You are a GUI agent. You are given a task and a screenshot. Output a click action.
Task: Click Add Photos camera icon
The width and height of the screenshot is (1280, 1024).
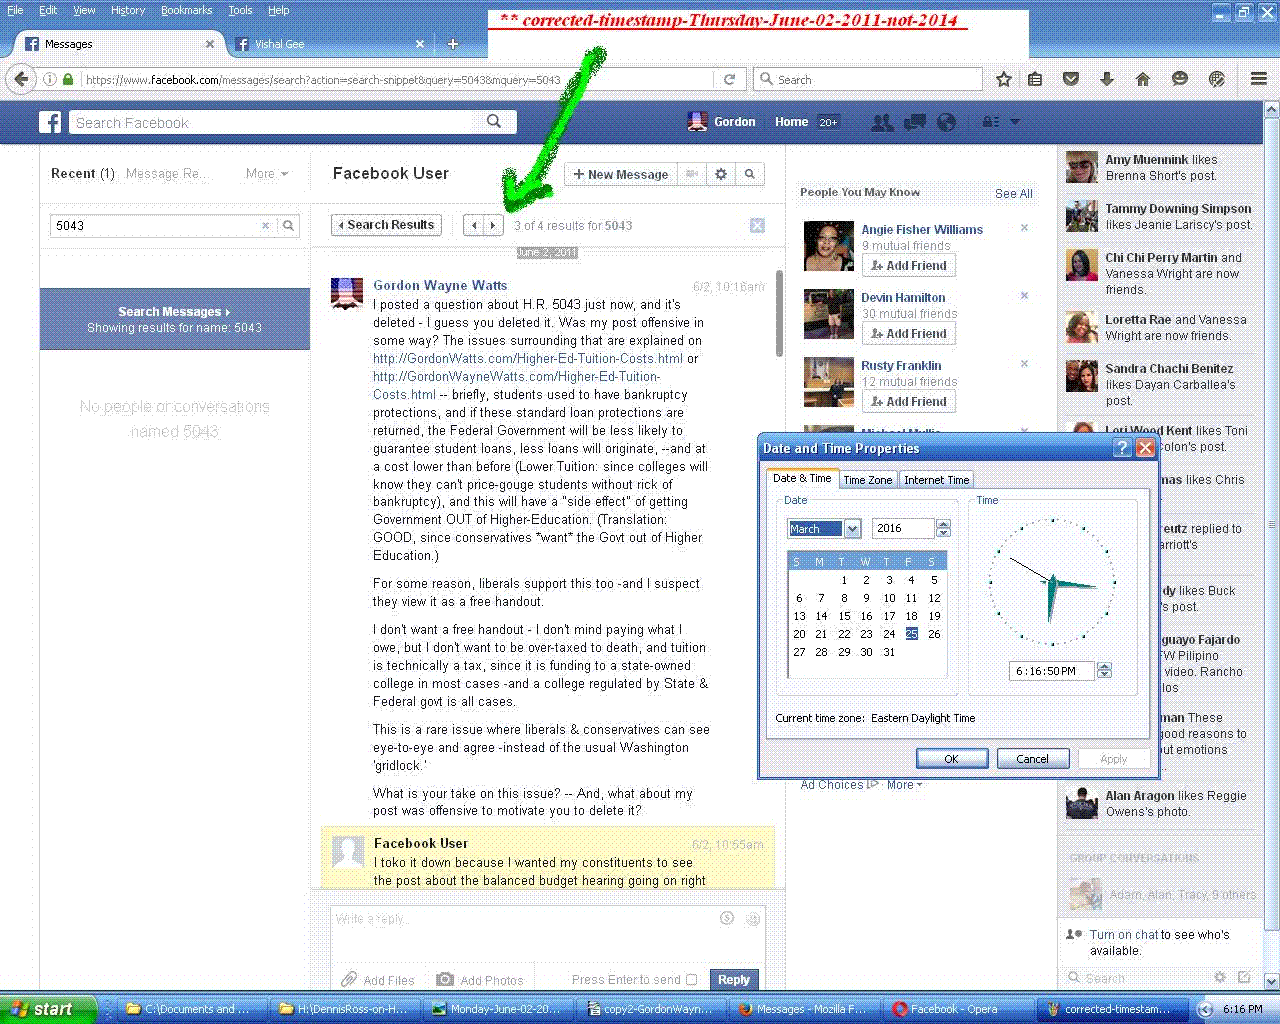445,980
